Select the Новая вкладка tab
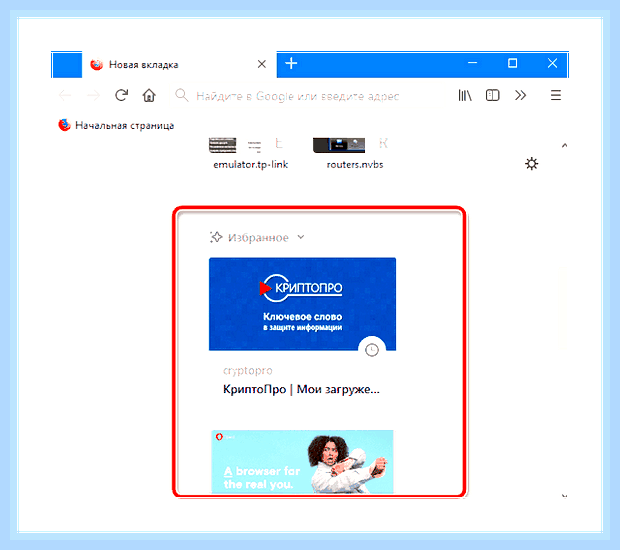This screenshot has height=550, width=620. (x=179, y=64)
